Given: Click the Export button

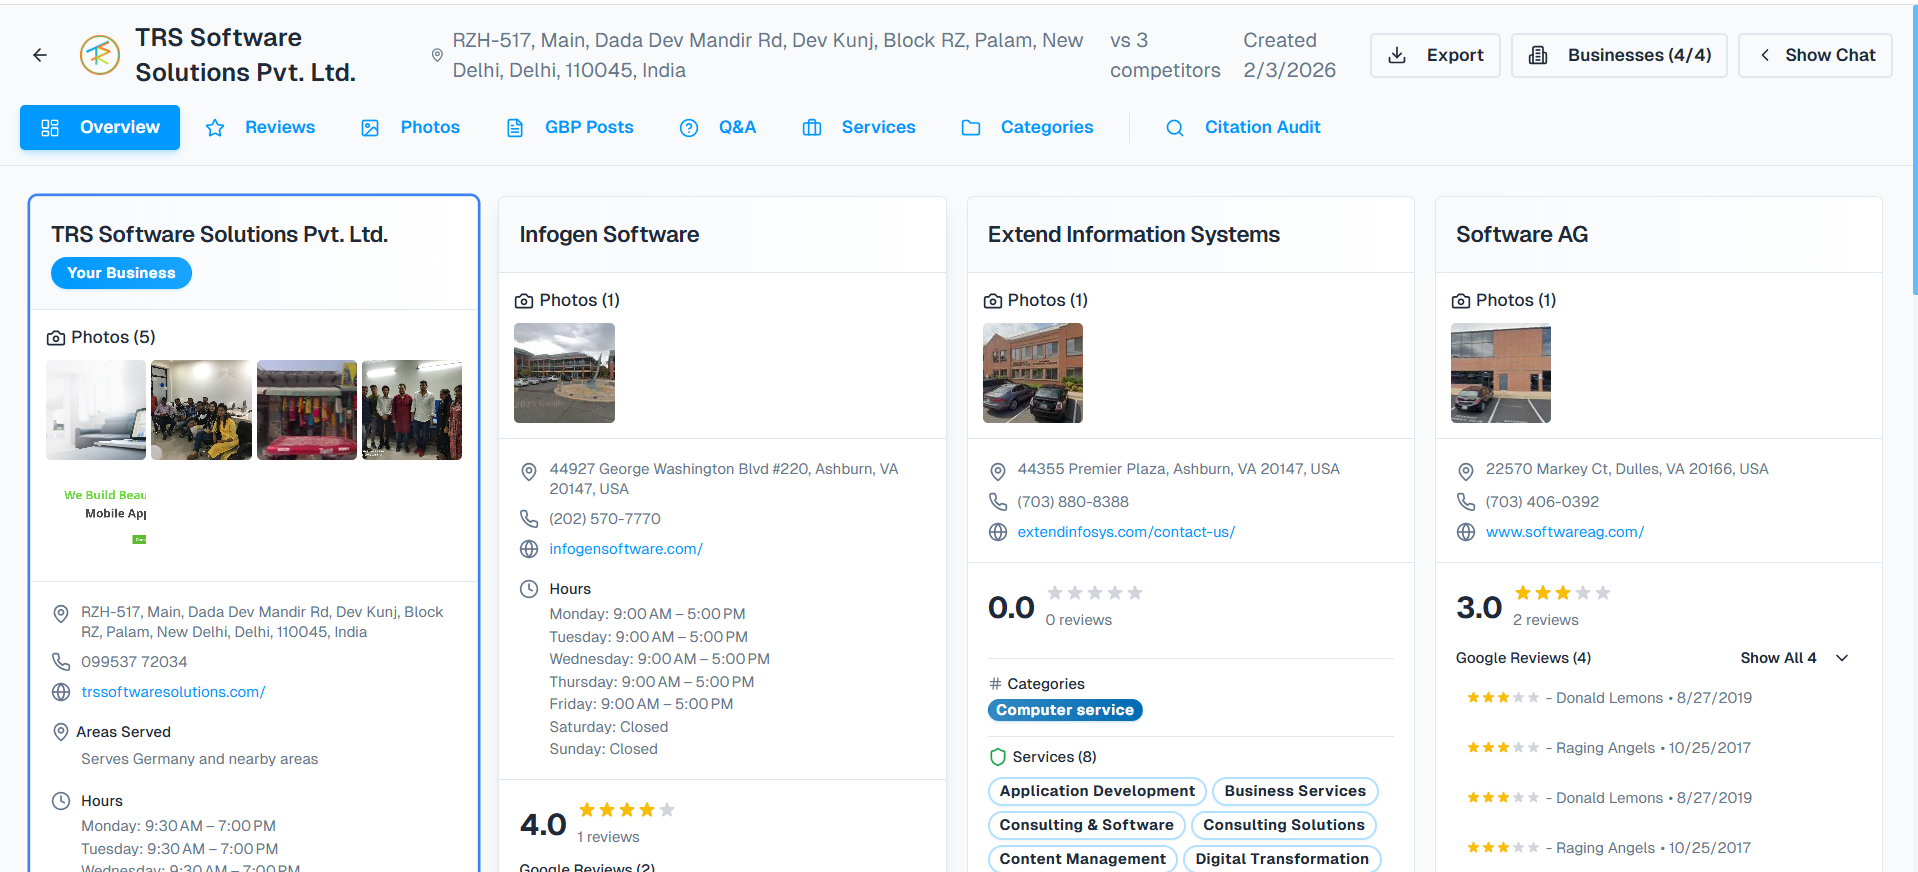Looking at the screenshot, I should (1435, 55).
